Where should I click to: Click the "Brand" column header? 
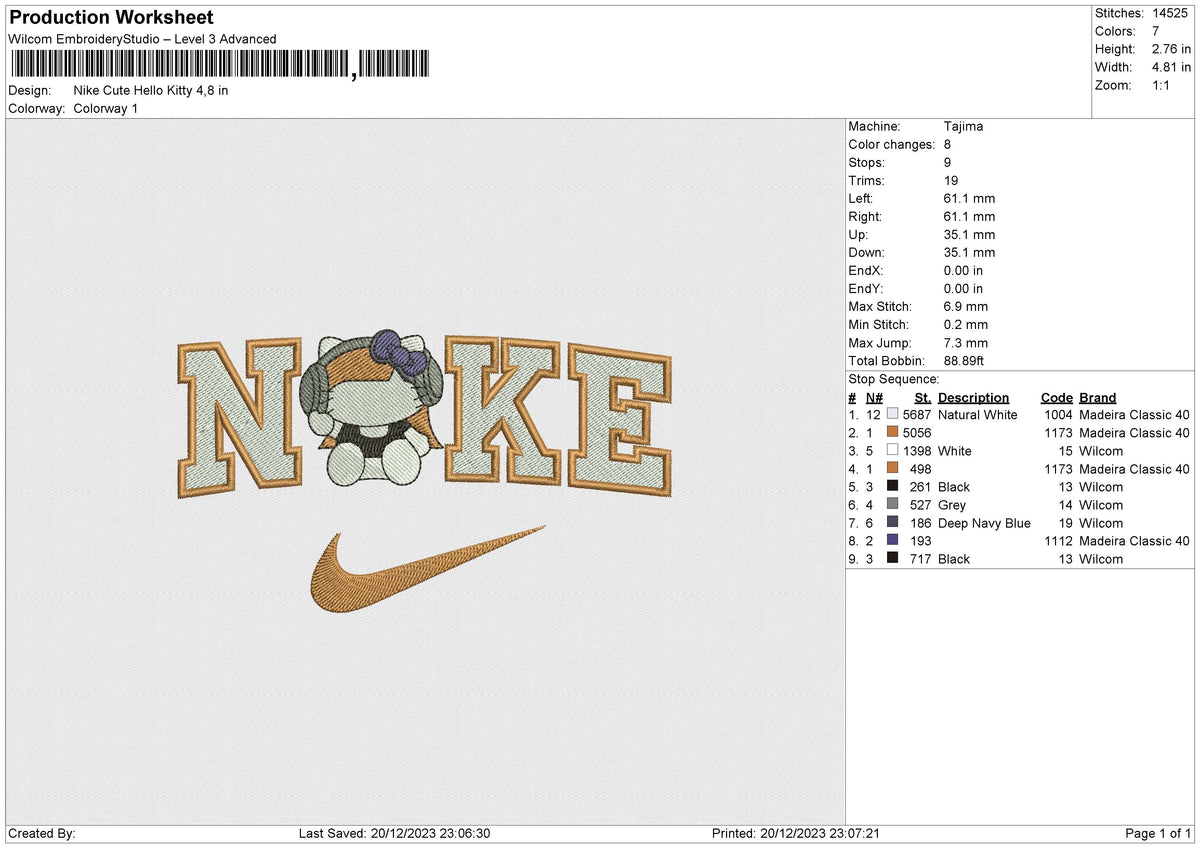pos(1097,398)
